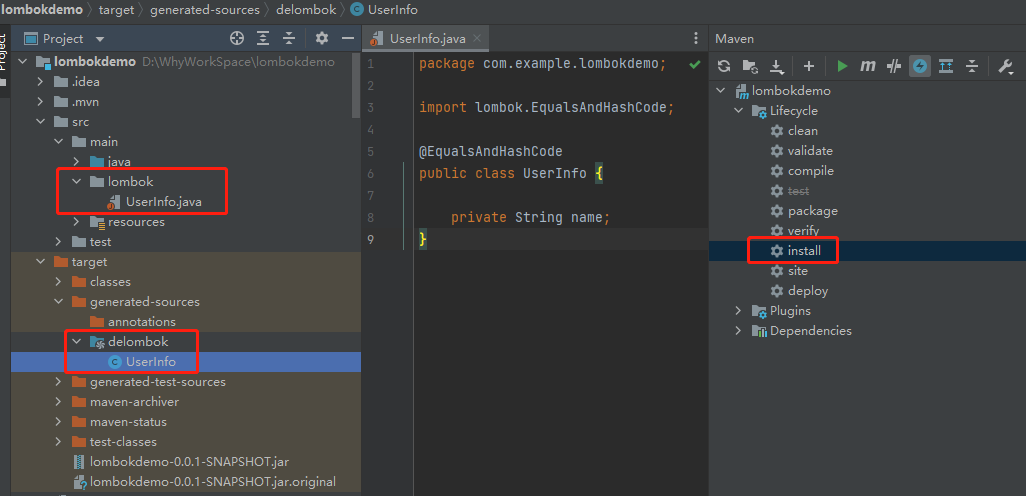This screenshot has width=1026, height=496.
Task: Collapse the lombok folder in src/main
Action: point(76,182)
